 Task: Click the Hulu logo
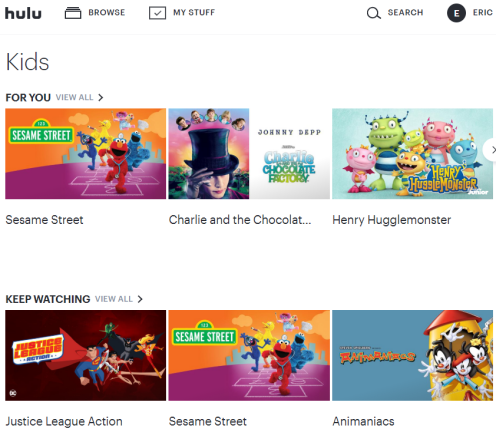[23, 13]
